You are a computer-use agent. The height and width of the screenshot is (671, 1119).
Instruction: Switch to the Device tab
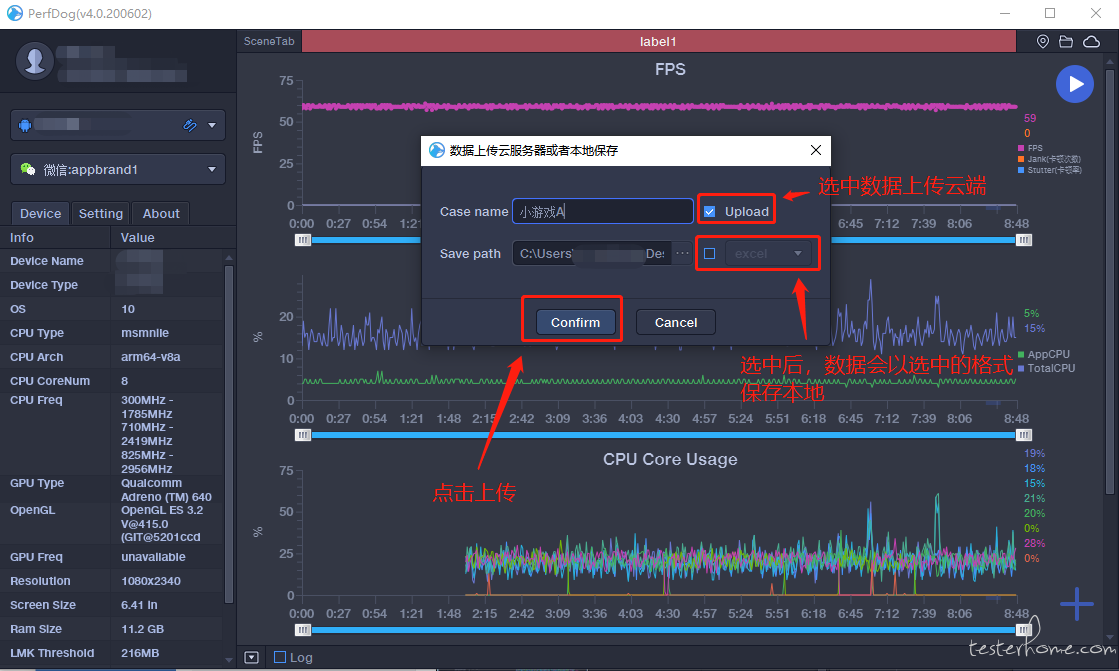(40, 213)
